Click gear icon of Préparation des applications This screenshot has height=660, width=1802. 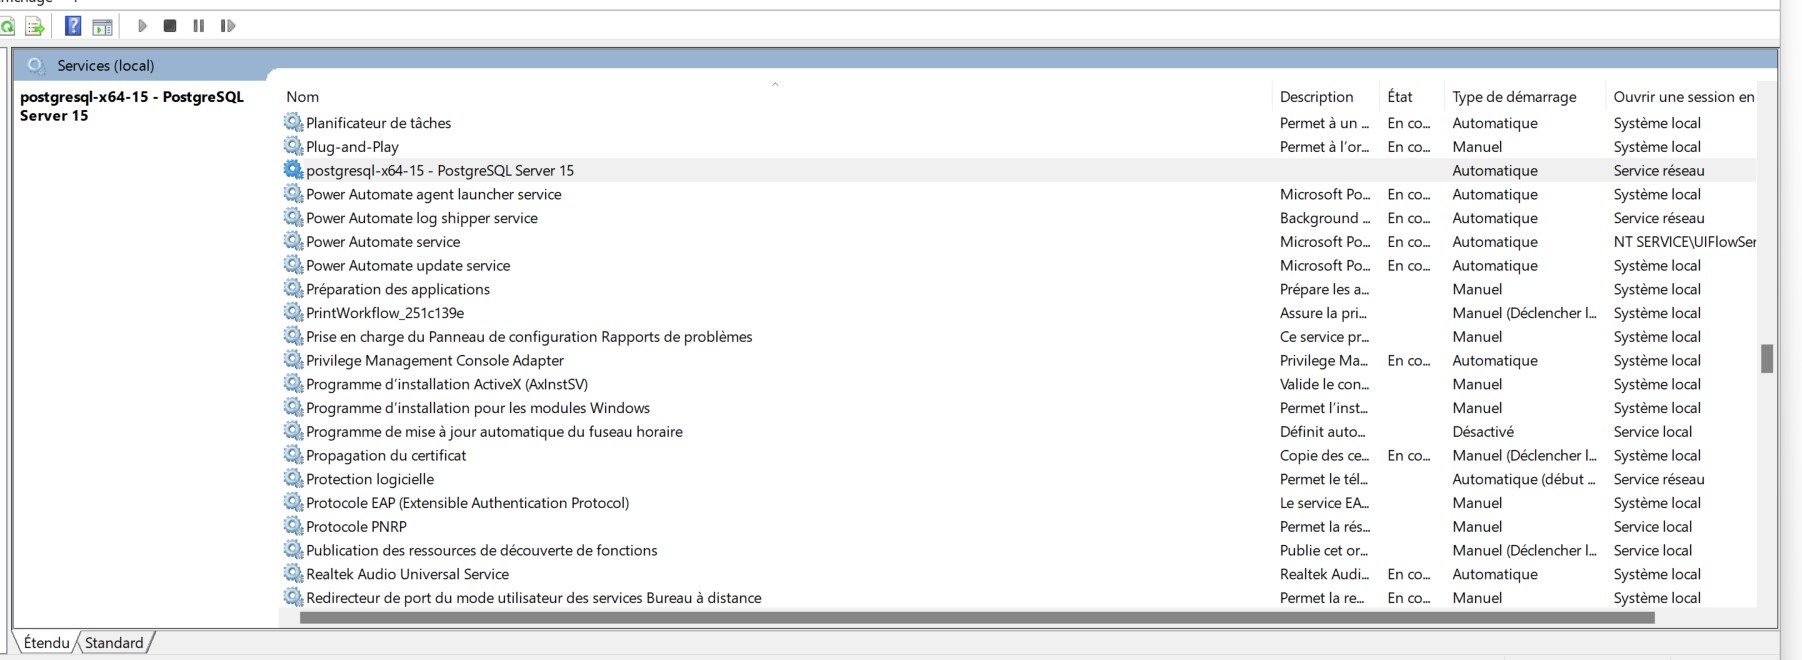293,288
